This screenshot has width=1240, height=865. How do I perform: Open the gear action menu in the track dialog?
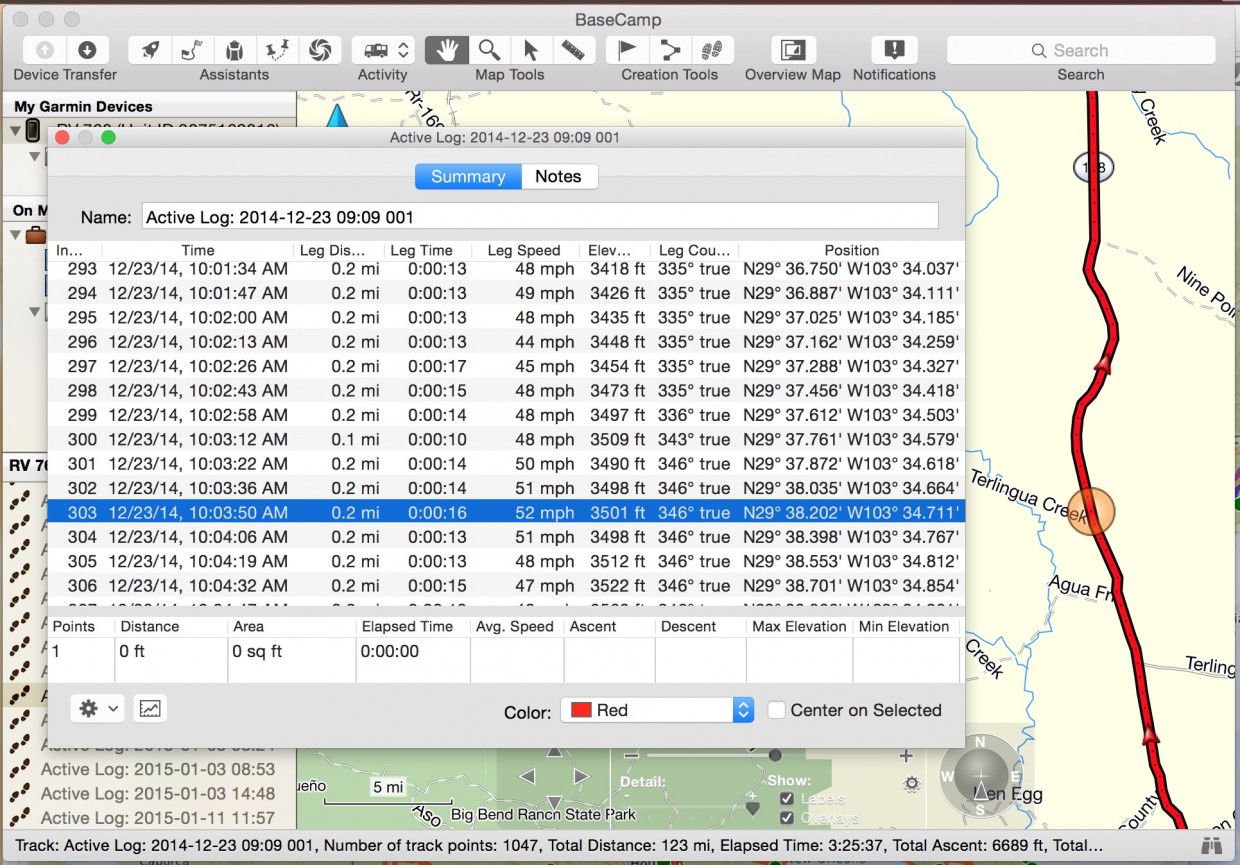coord(98,709)
